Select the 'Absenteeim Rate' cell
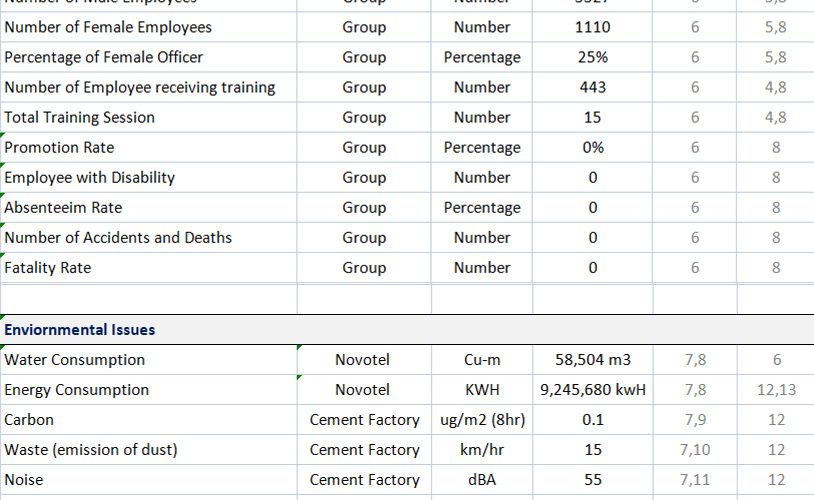 (x=148, y=208)
